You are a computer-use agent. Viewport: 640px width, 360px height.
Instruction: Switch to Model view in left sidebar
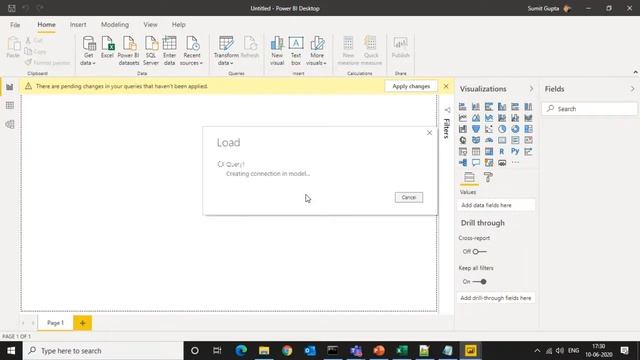pos(10,124)
